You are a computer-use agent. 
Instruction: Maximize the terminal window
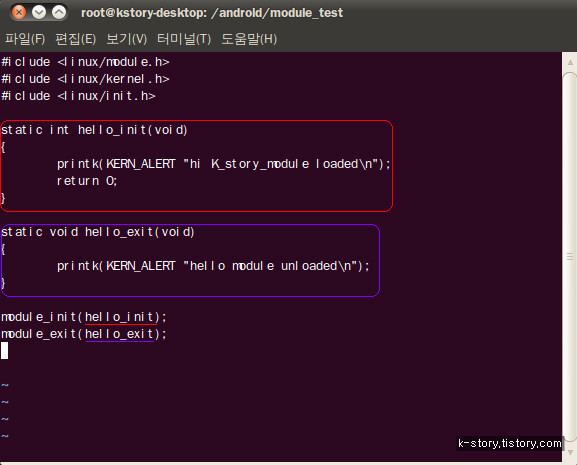pyautogui.click(x=59, y=13)
